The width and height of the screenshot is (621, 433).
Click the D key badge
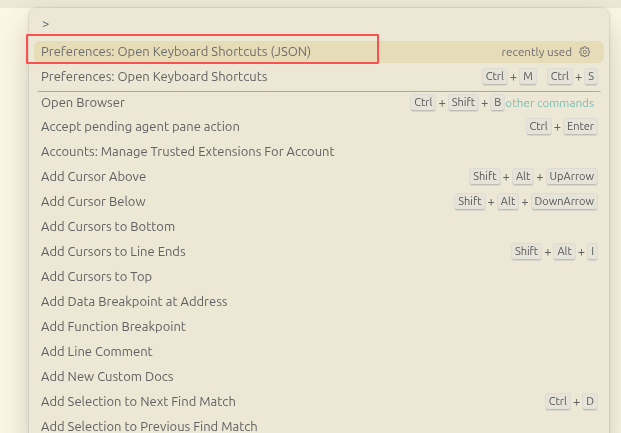pos(590,401)
